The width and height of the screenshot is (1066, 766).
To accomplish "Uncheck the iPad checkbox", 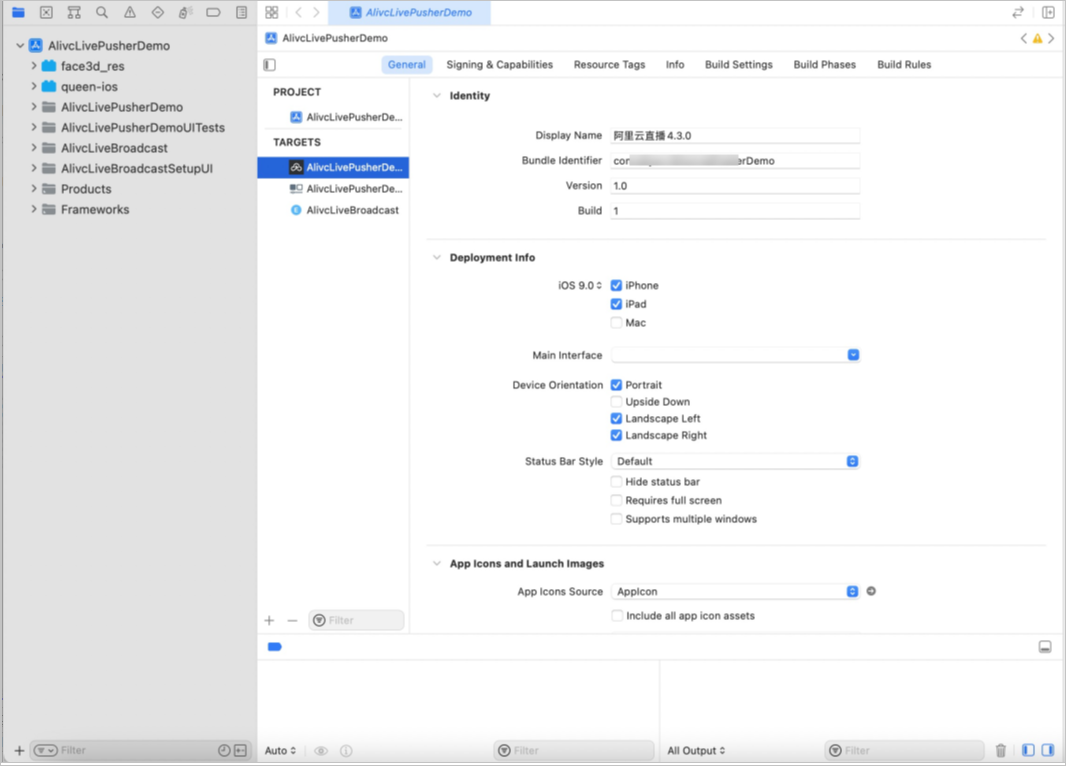I will tap(616, 304).
